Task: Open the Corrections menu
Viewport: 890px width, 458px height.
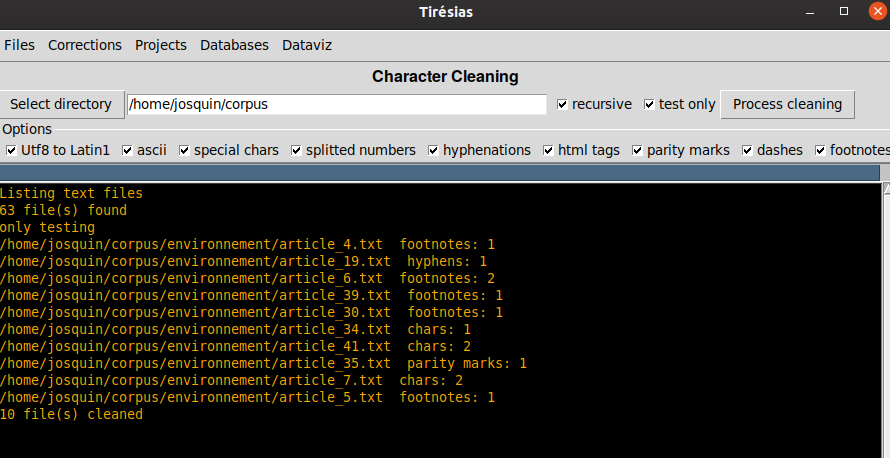Action: [85, 45]
